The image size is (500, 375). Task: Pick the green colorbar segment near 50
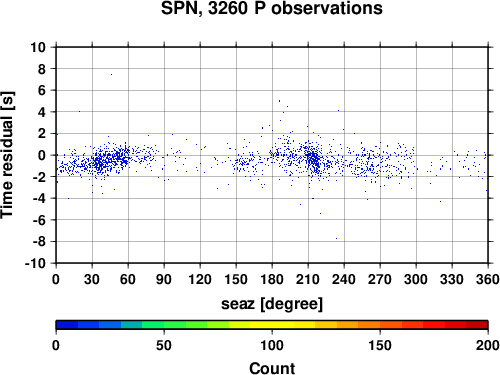(164, 325)
